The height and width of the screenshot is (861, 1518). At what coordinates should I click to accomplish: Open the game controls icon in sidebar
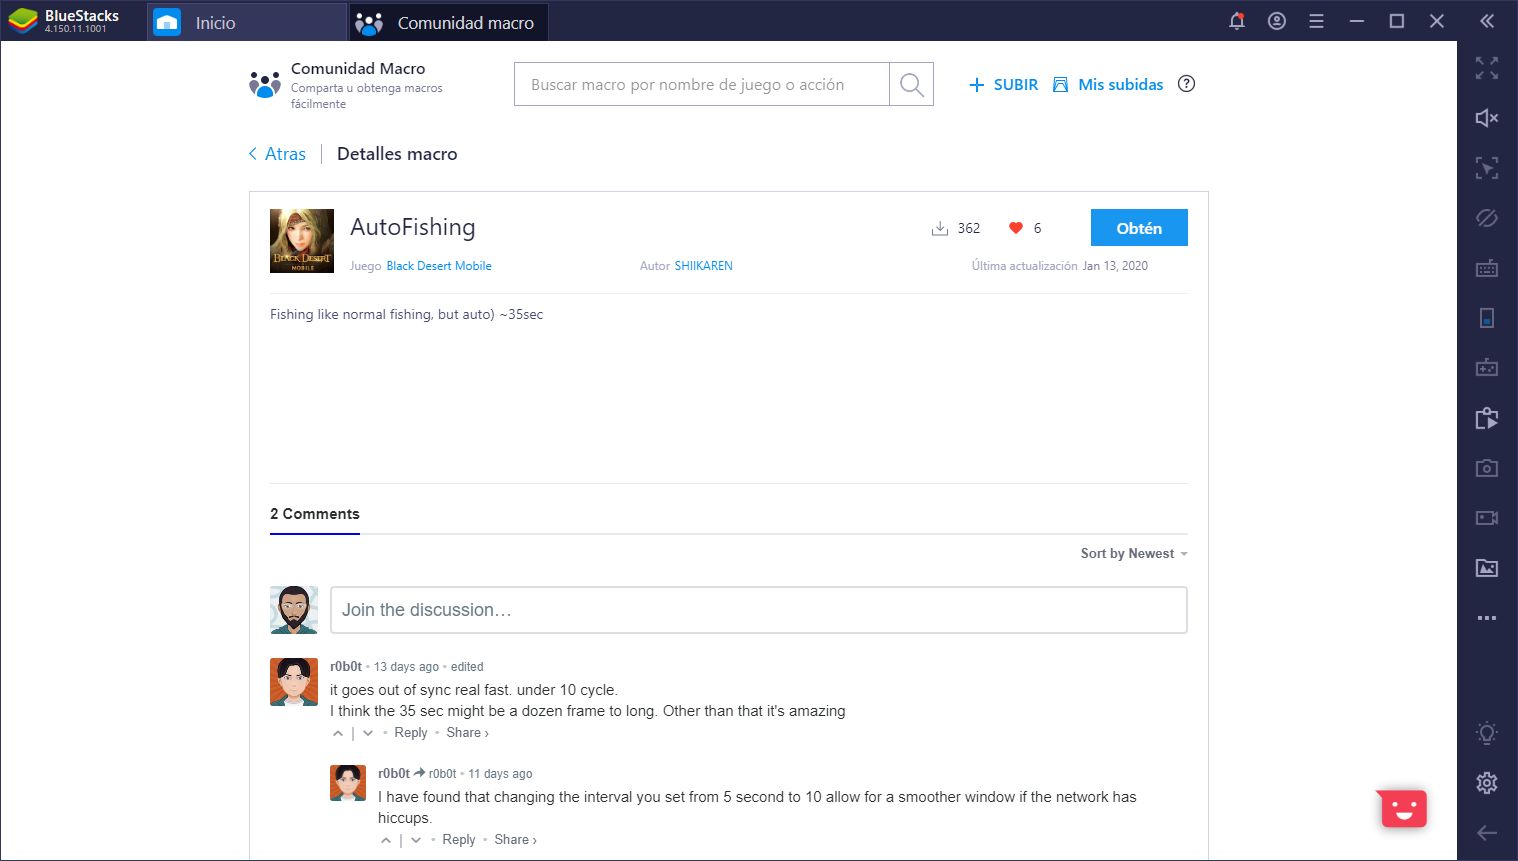[x=1487, y=368]
